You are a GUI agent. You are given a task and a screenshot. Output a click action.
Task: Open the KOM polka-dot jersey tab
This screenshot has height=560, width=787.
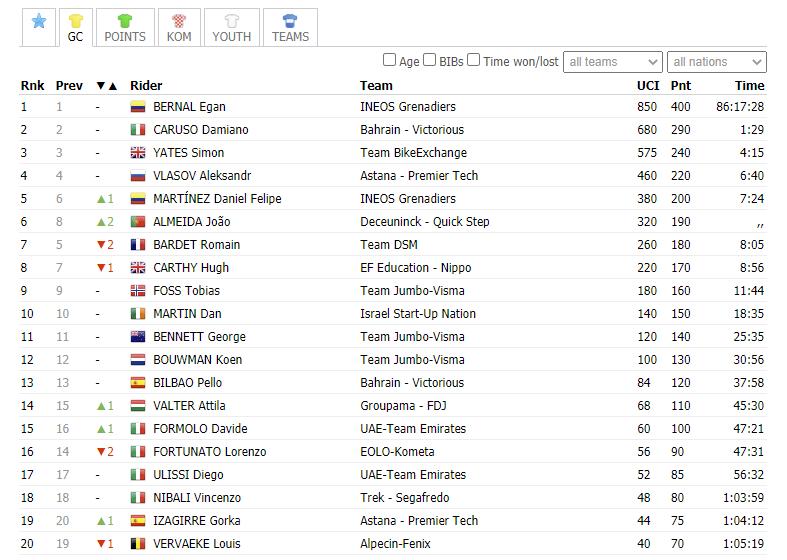(x=179, y=28)
